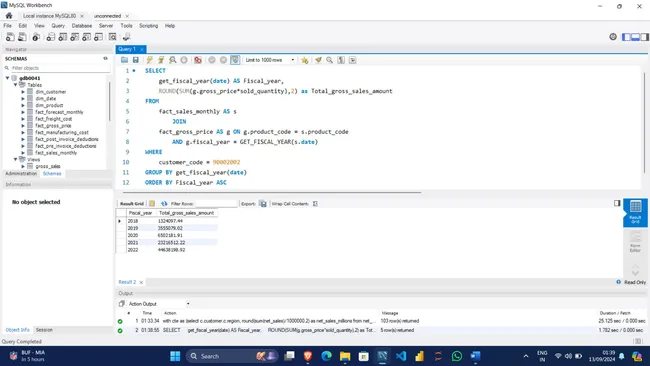
Task: Open find panel magnifier icon
Action: 330,60
